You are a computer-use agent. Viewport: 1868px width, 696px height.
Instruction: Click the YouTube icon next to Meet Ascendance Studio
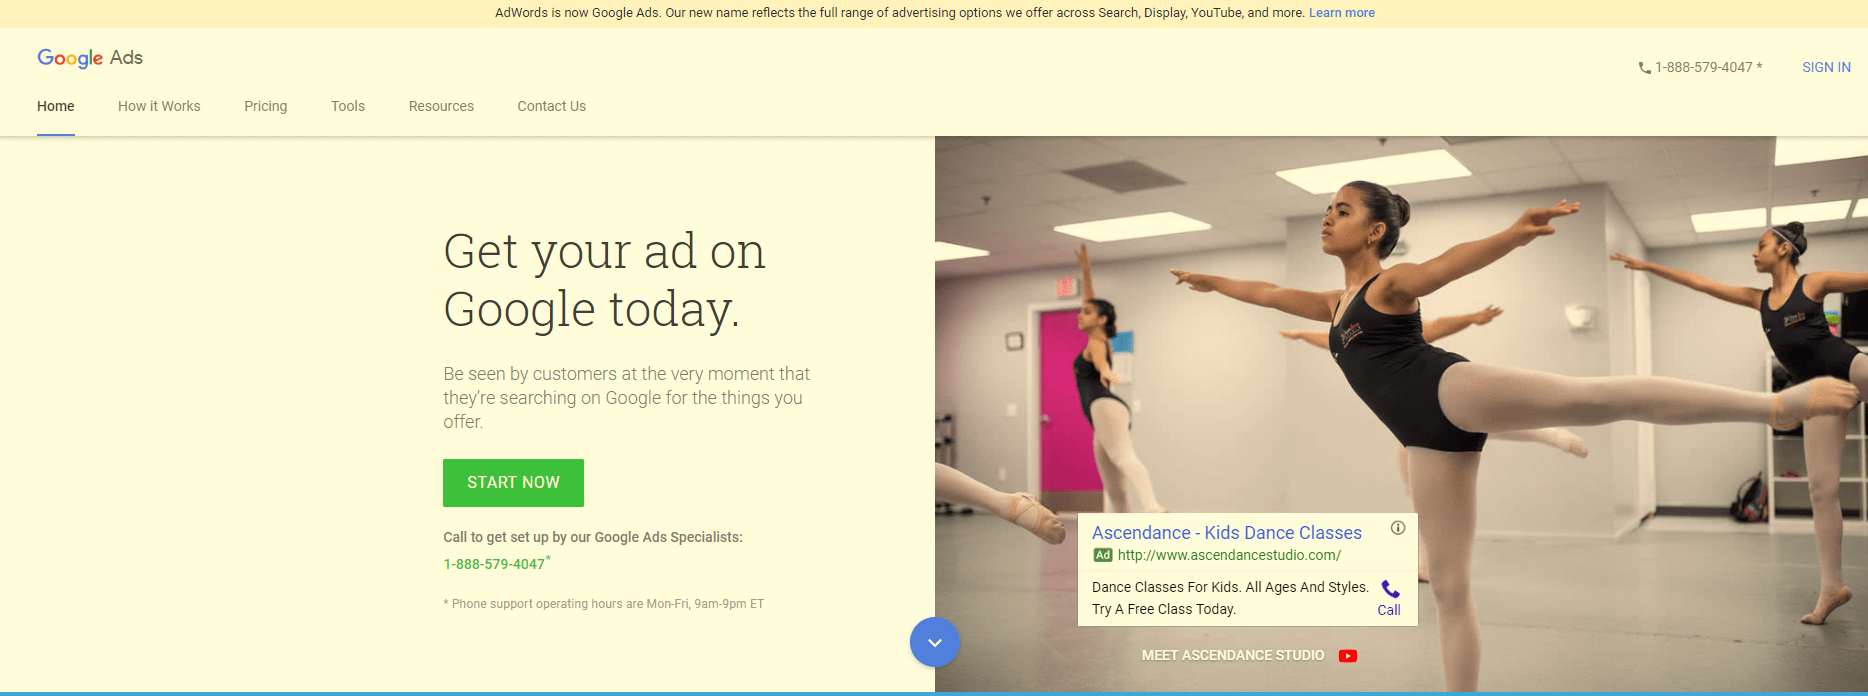coord(1348,656)
